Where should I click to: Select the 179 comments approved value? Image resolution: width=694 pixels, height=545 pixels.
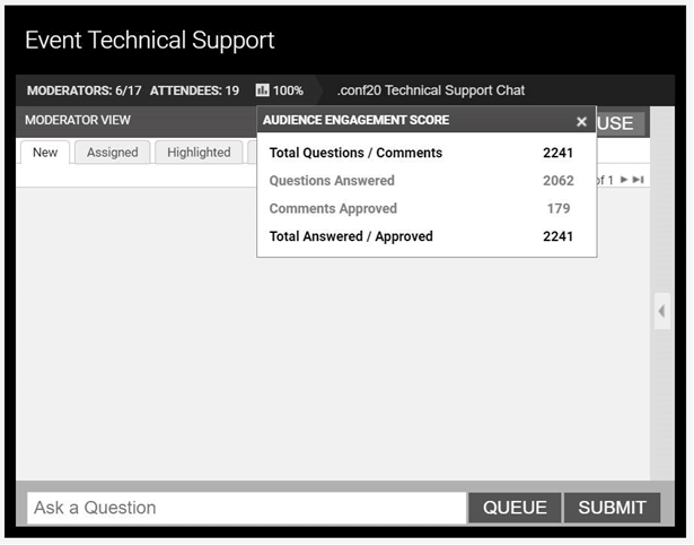click(559, 209)
